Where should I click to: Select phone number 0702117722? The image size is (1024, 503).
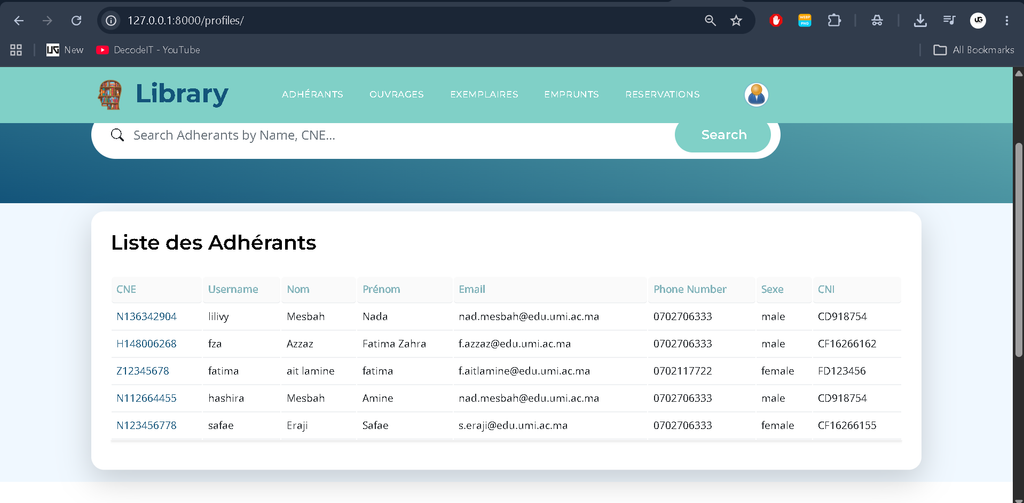tap(682, 371)
